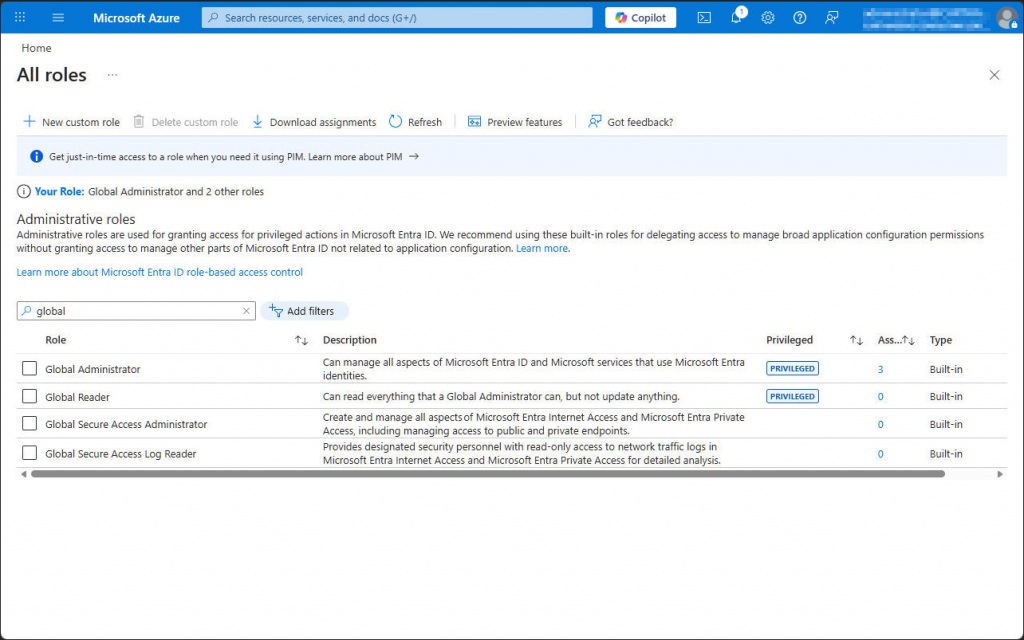
Task: Open the notifications bell
Action: click(x=736, y=17)
